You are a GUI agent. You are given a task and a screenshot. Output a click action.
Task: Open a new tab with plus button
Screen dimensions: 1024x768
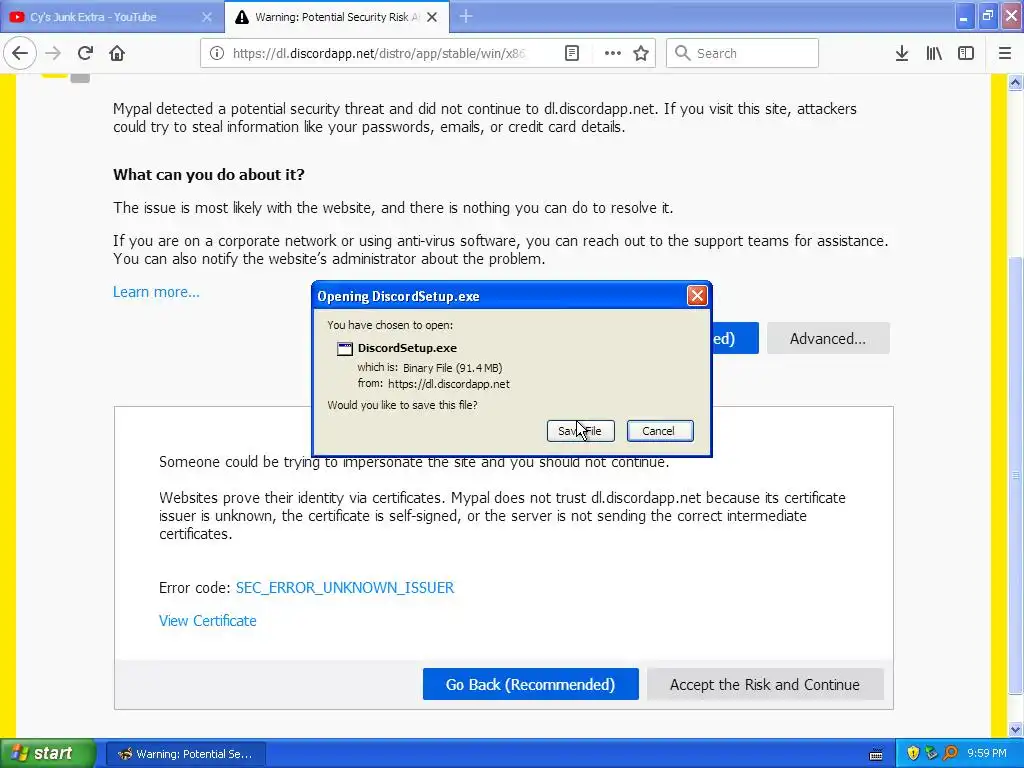pyautogui.click(x=466, y=16)
